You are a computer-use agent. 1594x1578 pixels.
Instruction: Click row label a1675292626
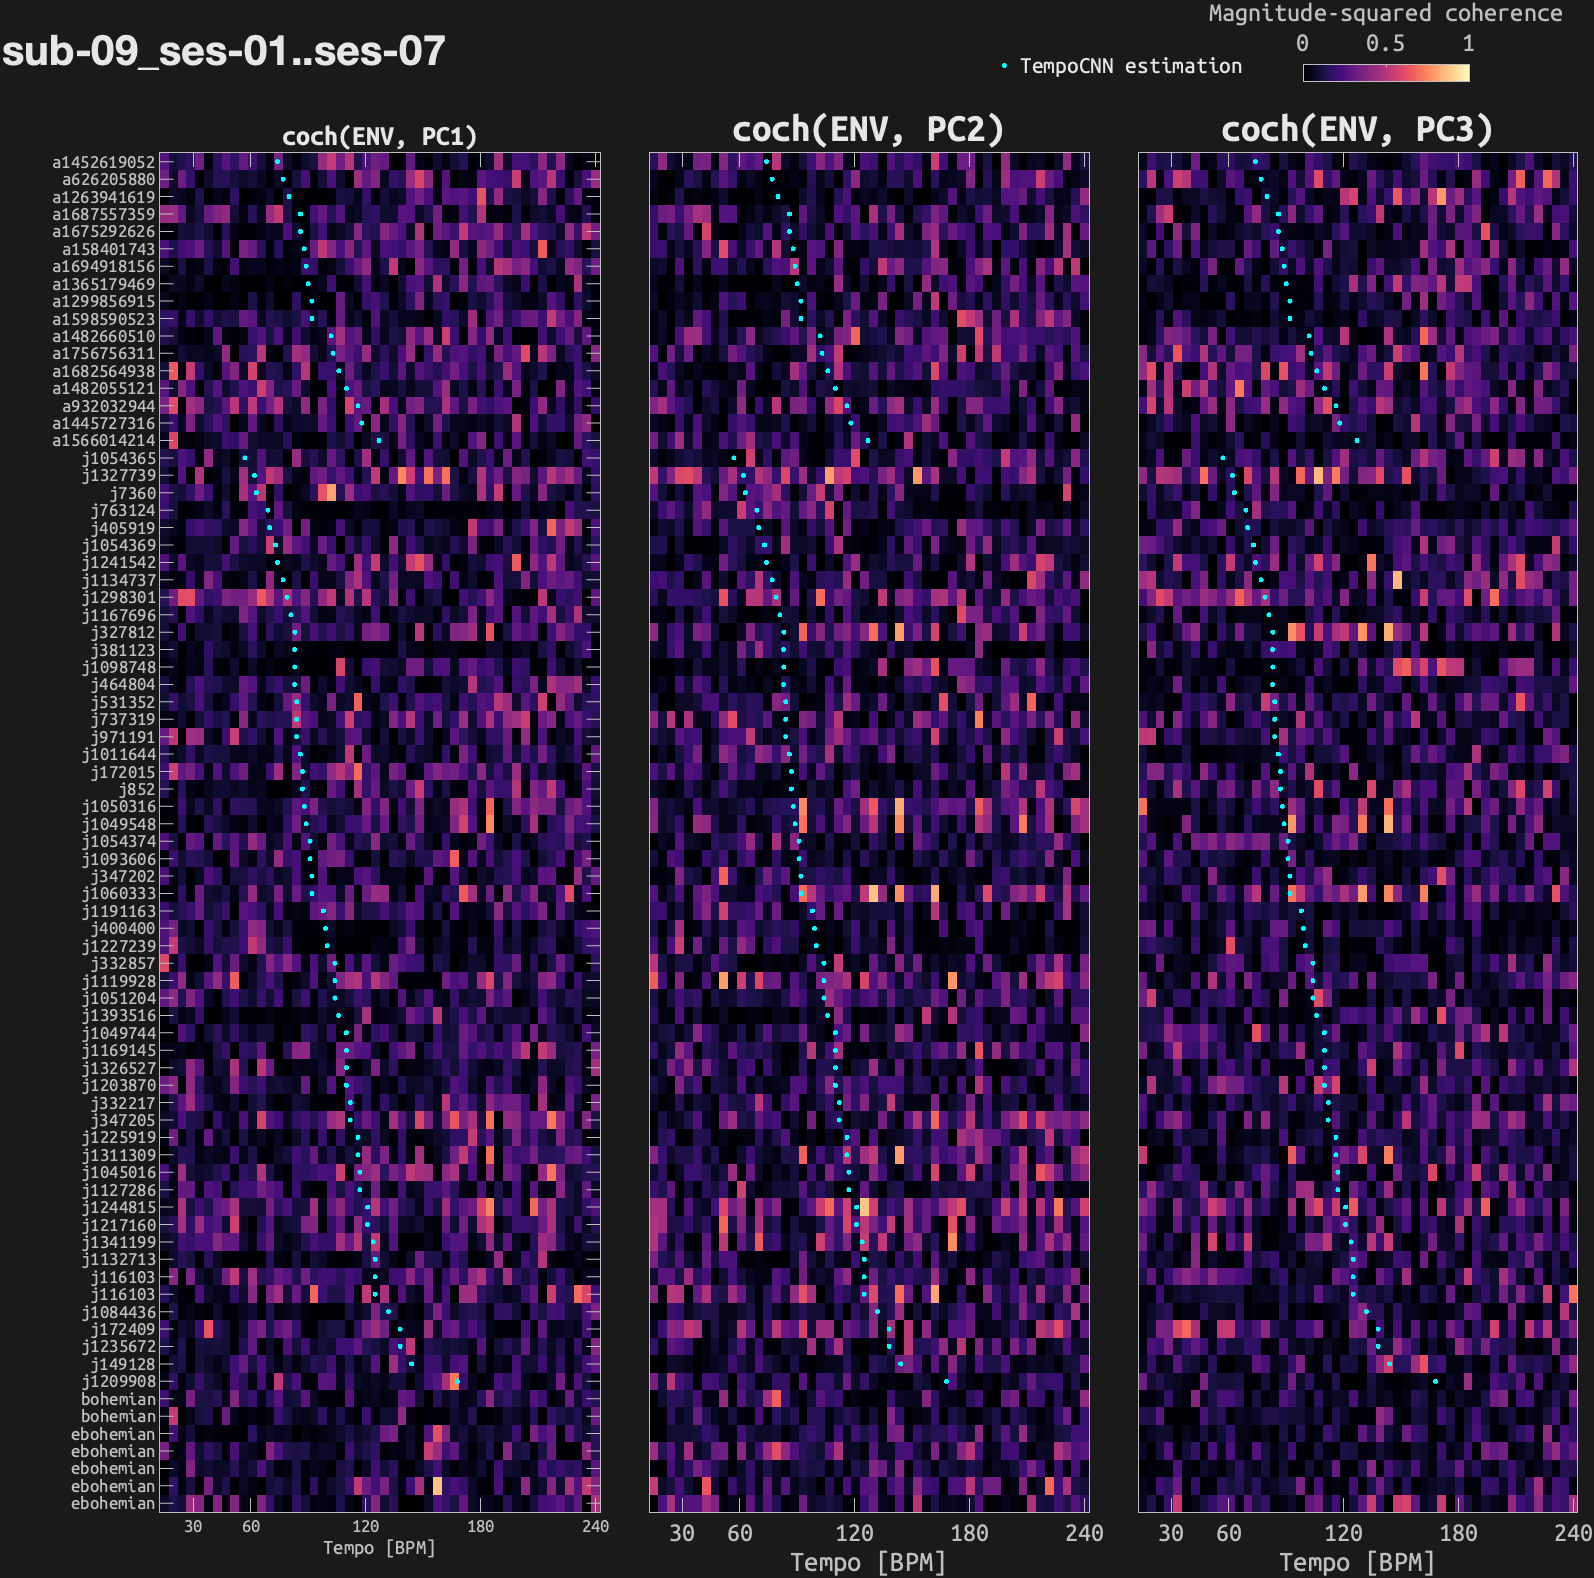104,231
